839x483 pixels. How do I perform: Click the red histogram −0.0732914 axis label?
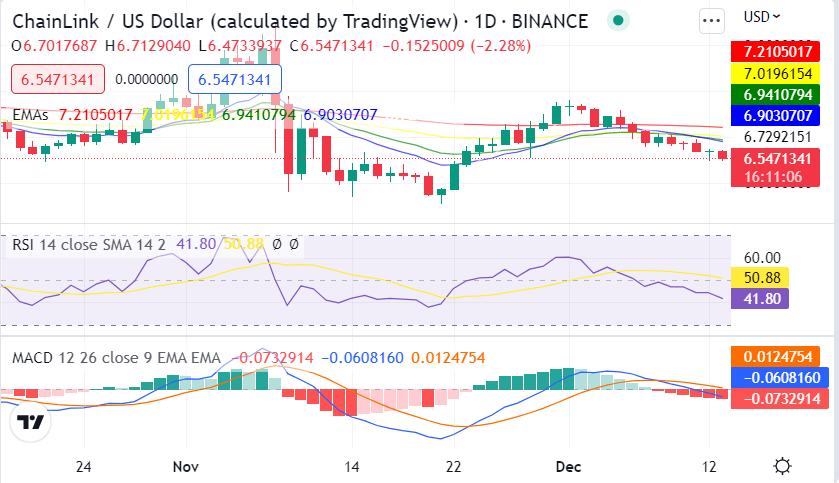point(780,398)
